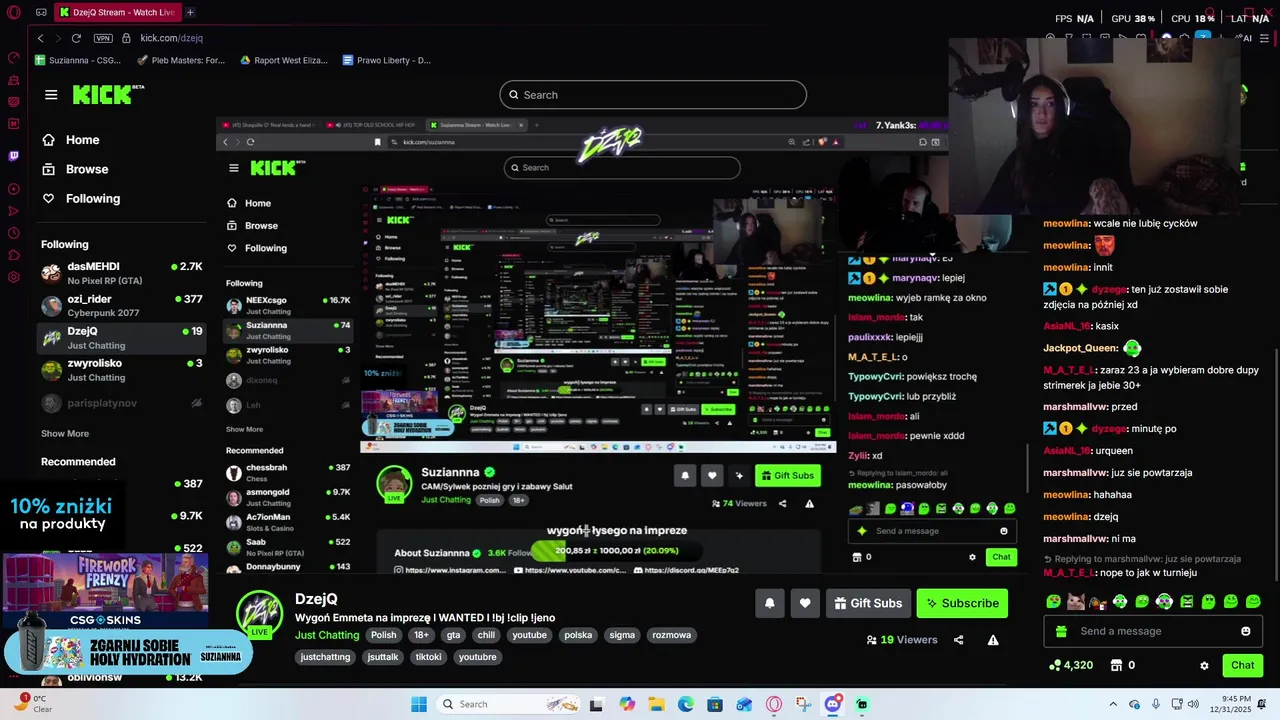The image size is (1280, 720).
Task: Open zwyrolisko channel in Following list
Action: pos(121,370)
